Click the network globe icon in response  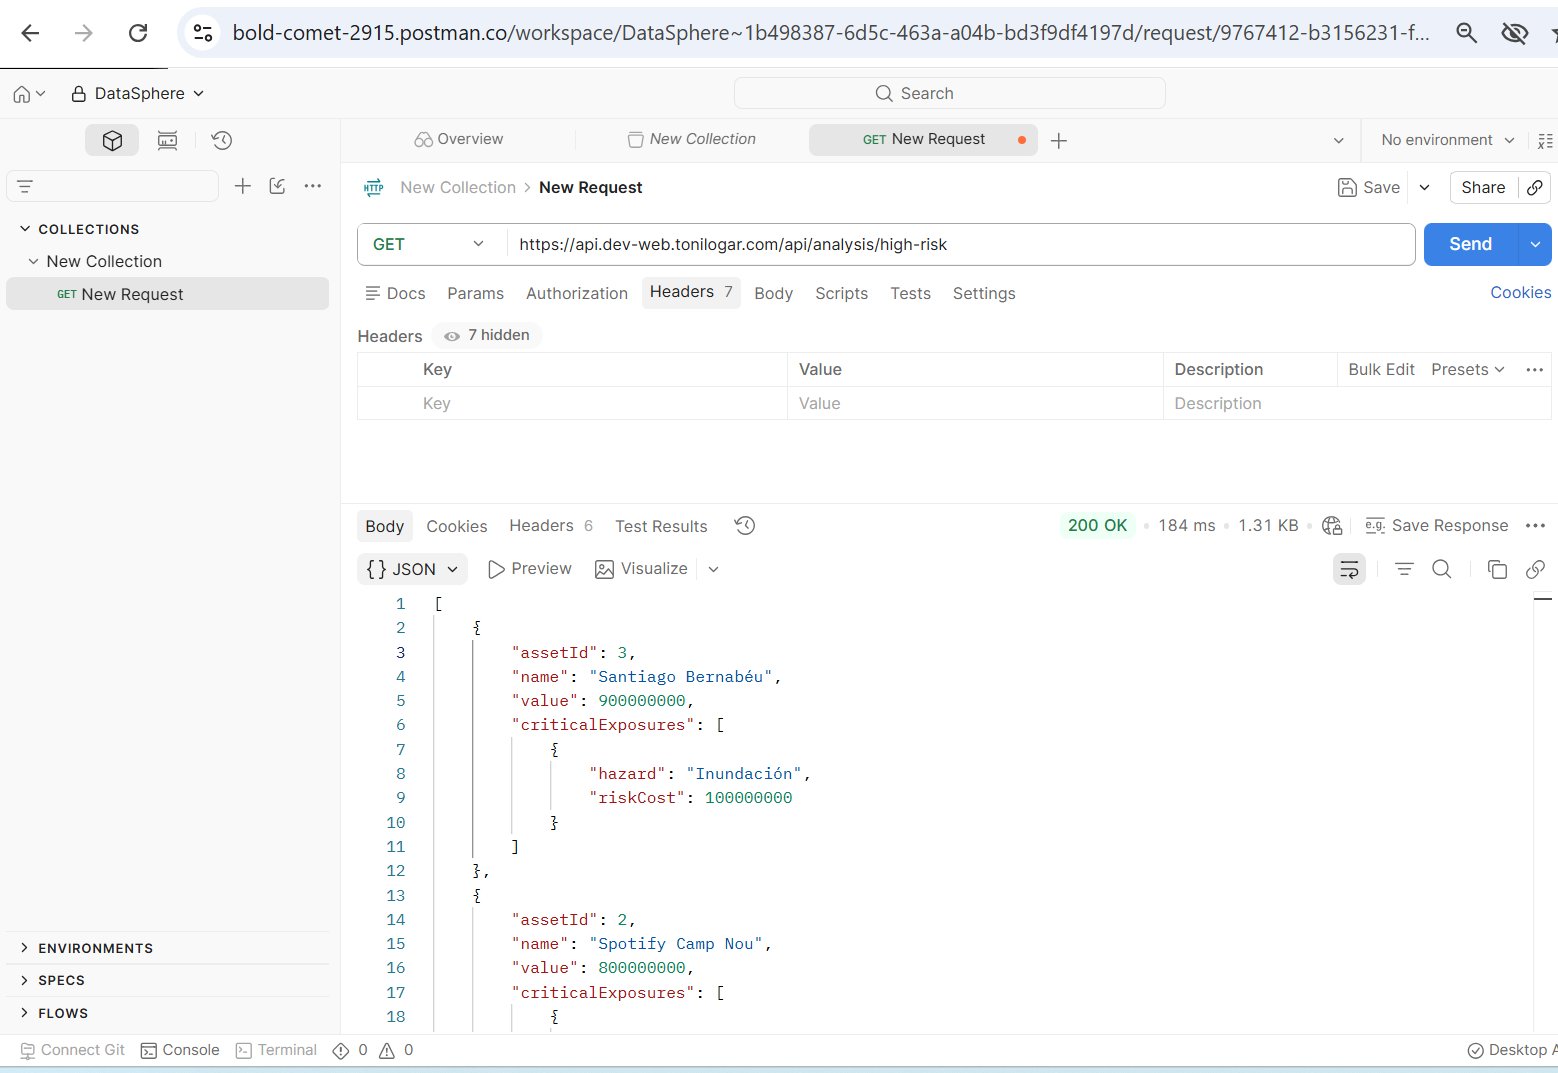[1332, 526]
